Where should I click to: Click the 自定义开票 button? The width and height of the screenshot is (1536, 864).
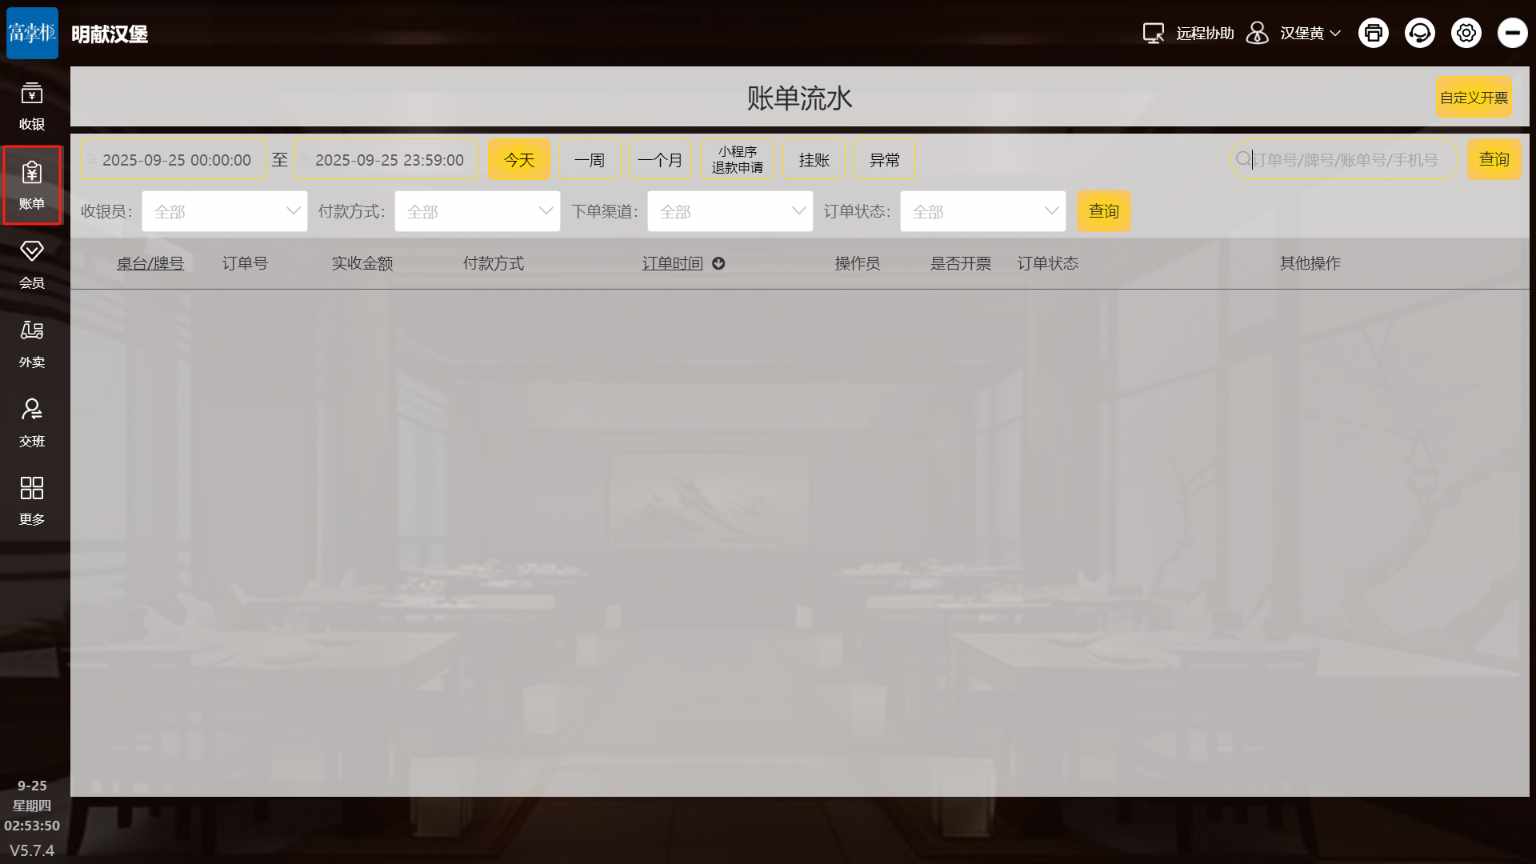[1474, 97]
